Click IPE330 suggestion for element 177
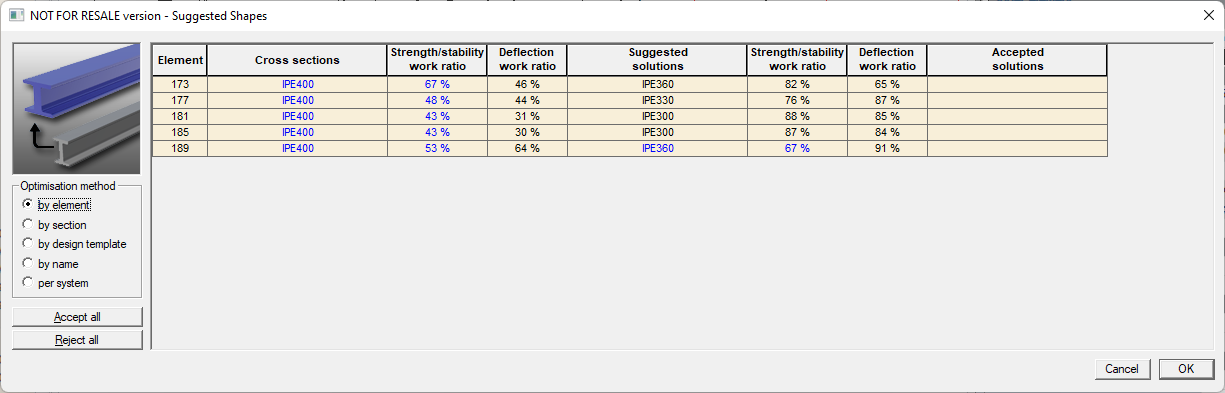Image resolution: width=1225 pixels, height=393 pixels. [x=657, y=100]
